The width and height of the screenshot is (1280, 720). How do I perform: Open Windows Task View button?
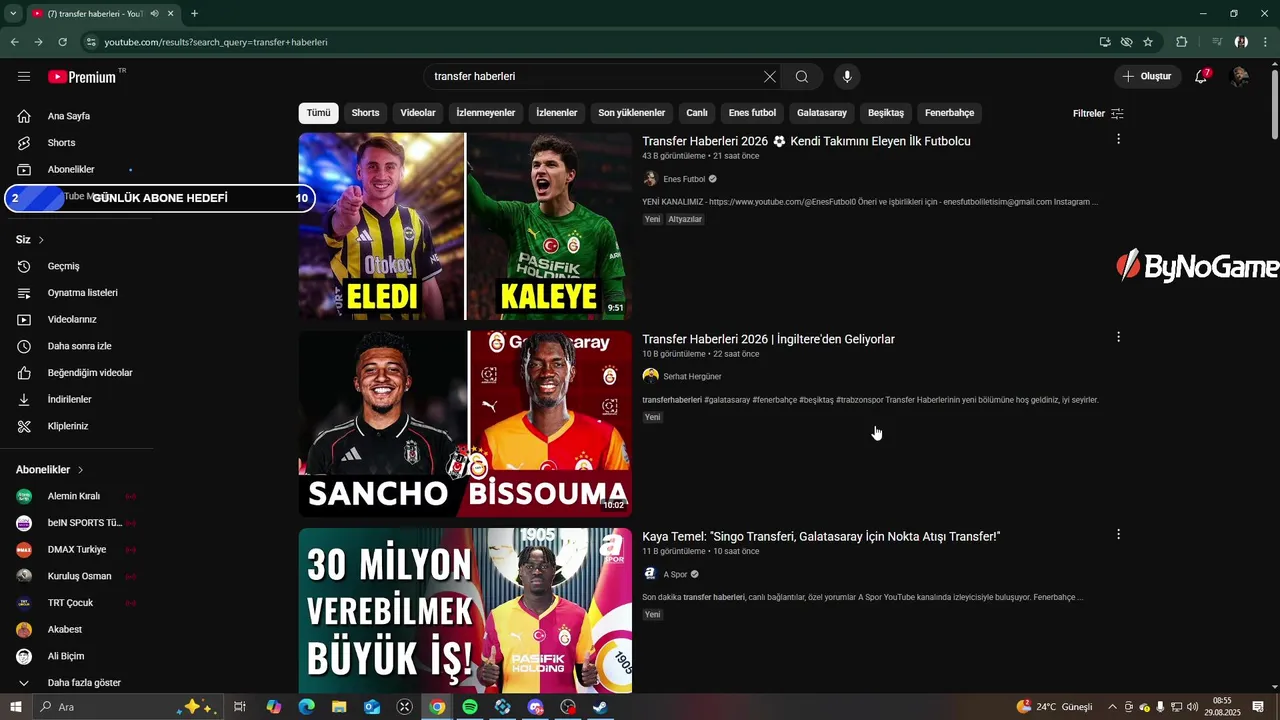[240, 707]
